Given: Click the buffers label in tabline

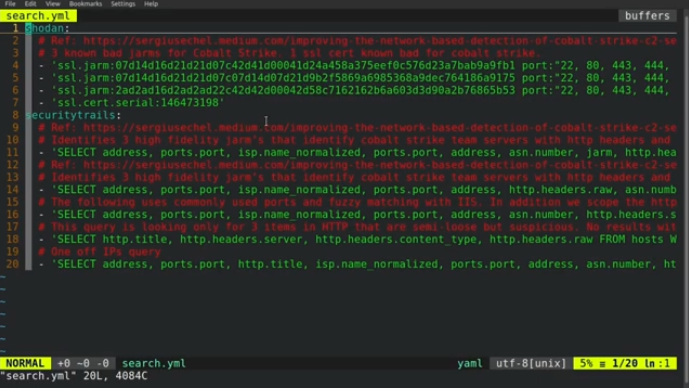Looking at the screenshot, I should 647,16.
